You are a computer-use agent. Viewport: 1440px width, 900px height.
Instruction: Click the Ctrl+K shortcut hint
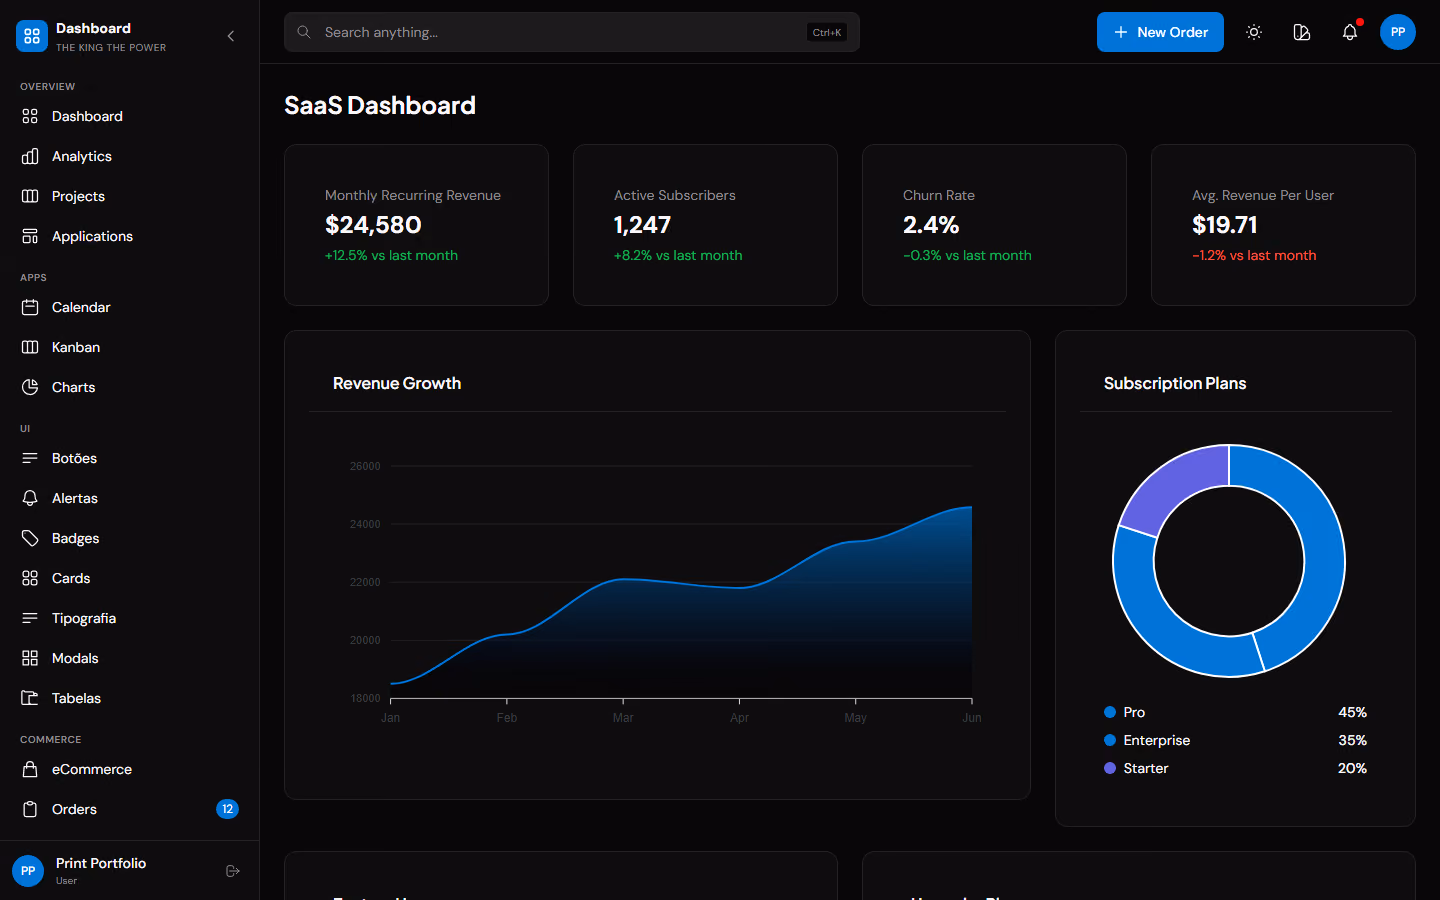coord(827,32)
